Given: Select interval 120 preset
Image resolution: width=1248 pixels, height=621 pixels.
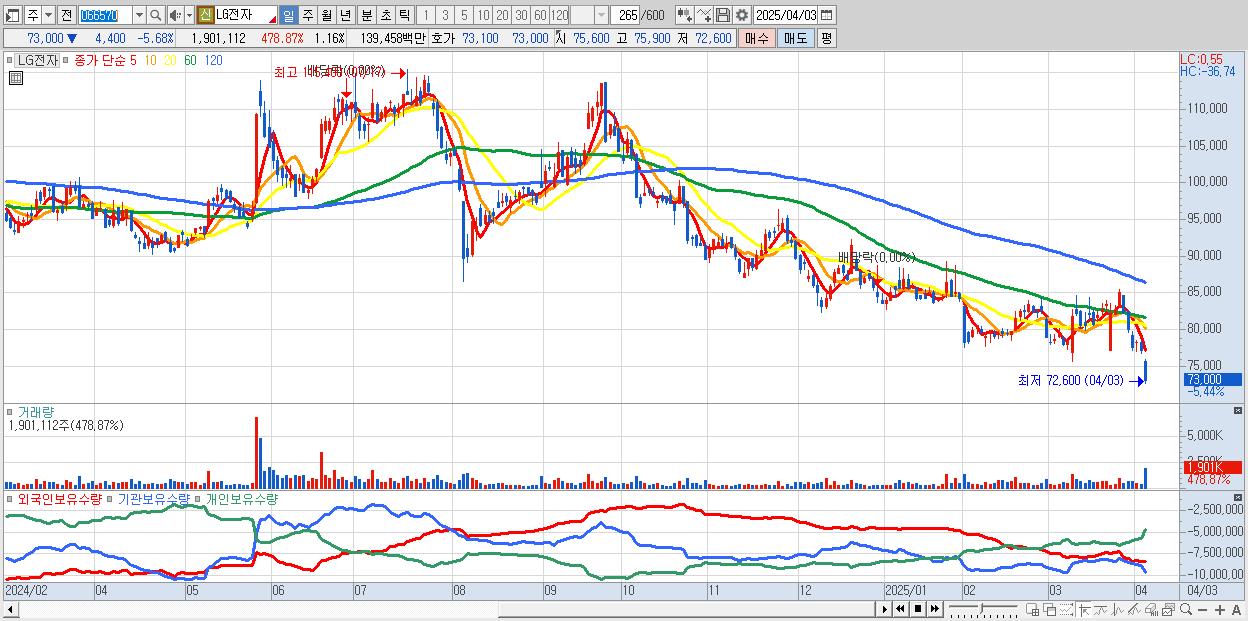Looking at the screenshot, I should pyautogui.click(x=560, y=15).
